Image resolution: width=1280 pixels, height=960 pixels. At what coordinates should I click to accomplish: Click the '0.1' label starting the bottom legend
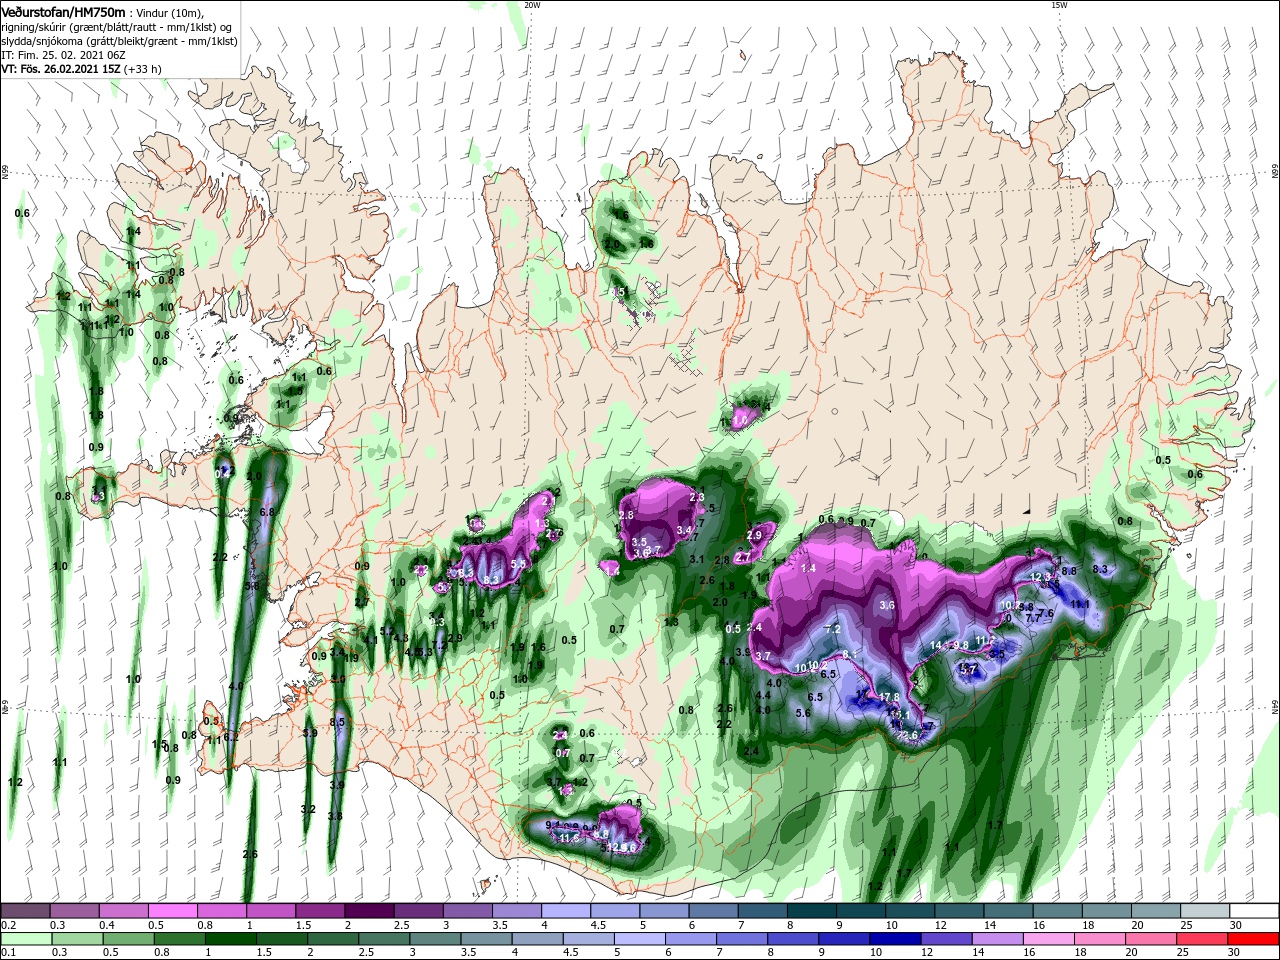coord(8,952)
